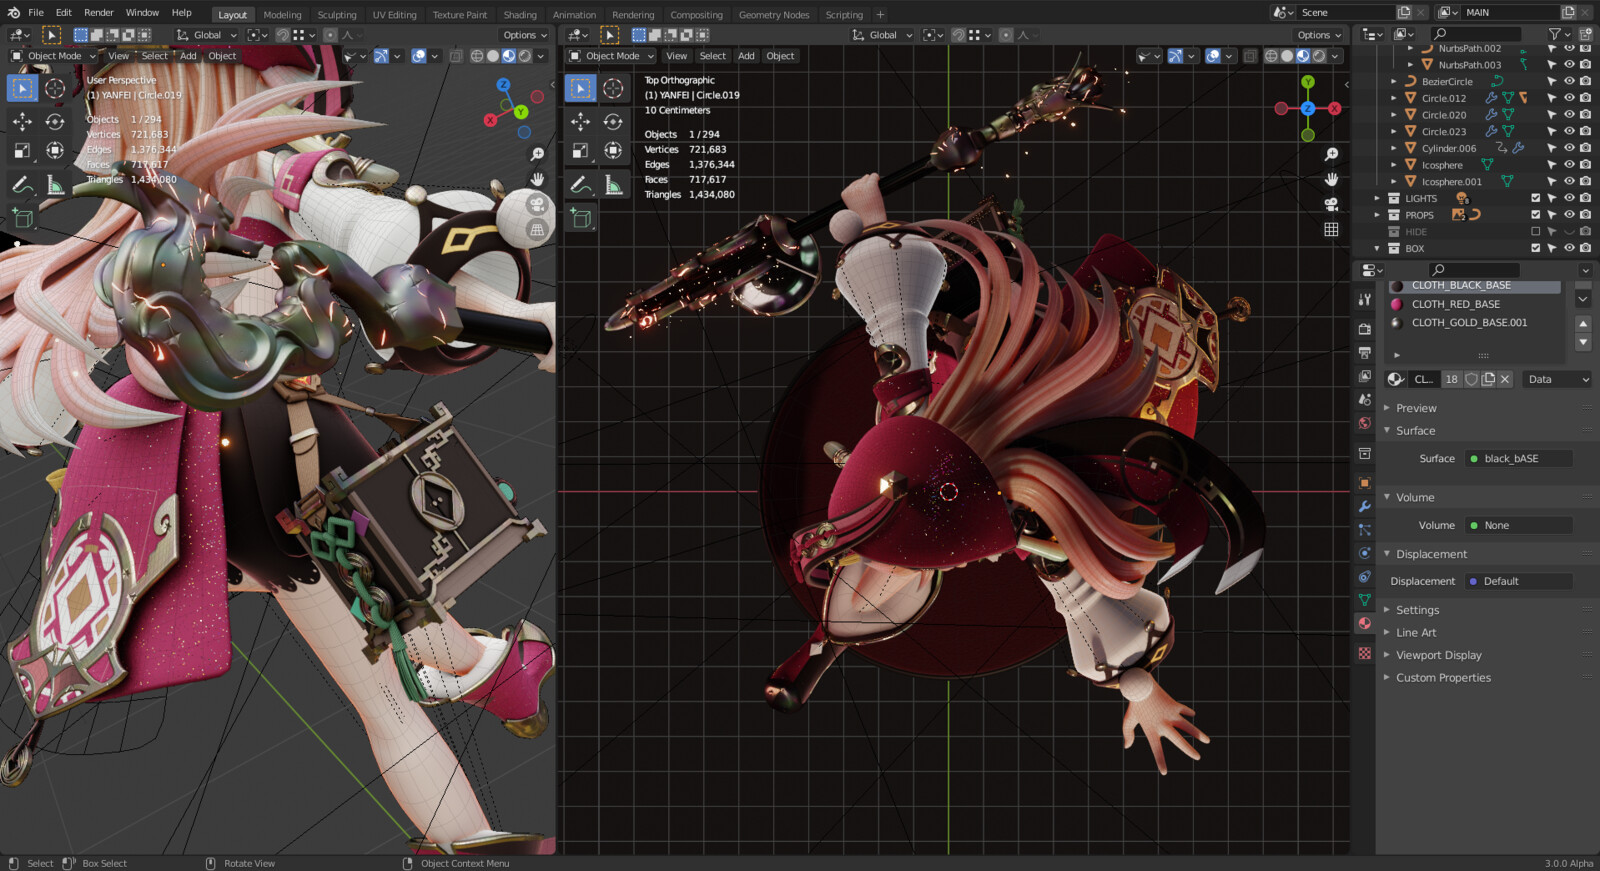Hide Circle.012 with its eye icon

[x=1569, y=98]
